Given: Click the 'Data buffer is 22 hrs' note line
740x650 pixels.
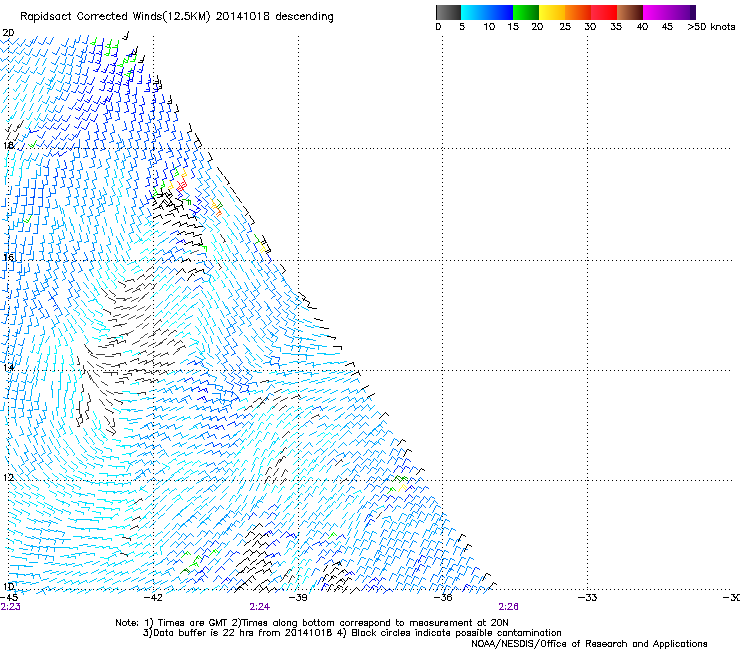Looking at the screenshot, I should tap(352, 633).
